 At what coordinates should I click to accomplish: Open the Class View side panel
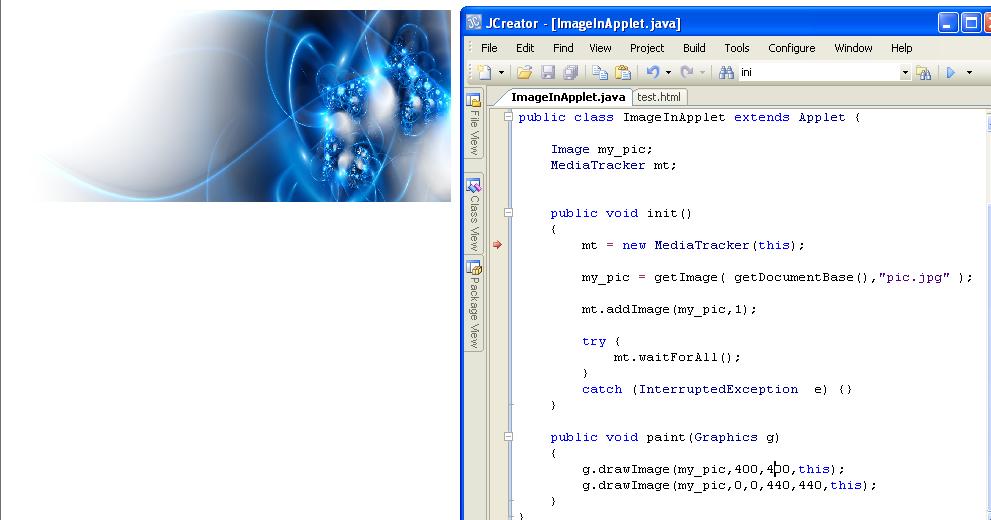(x=474, y=214)
